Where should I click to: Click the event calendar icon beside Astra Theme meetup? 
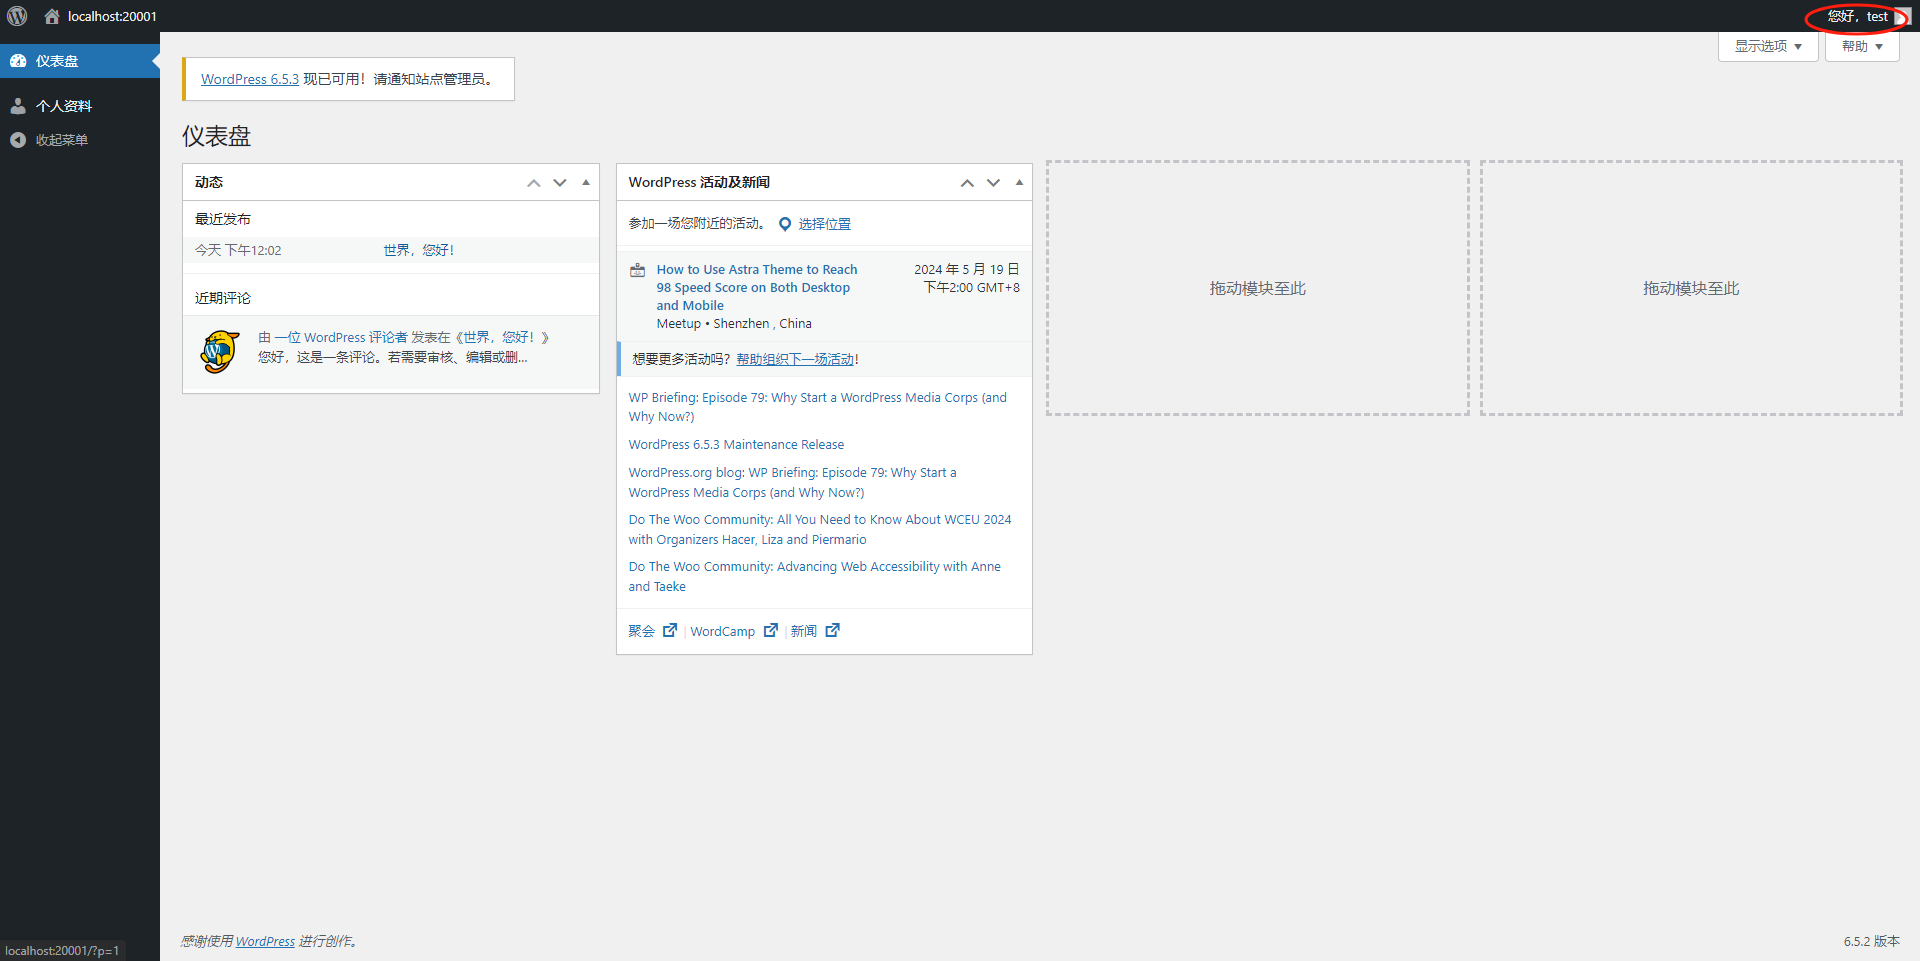(637, 269)
